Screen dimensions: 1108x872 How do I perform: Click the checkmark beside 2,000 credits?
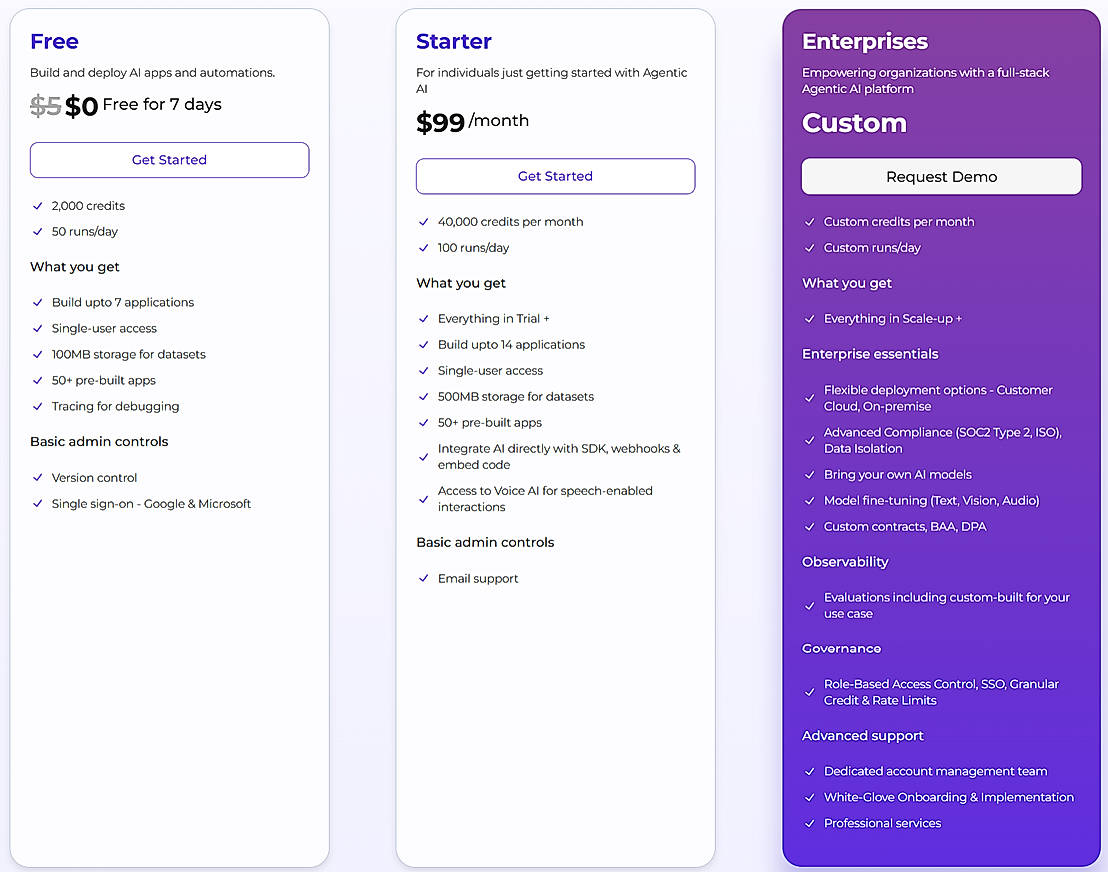37,206
